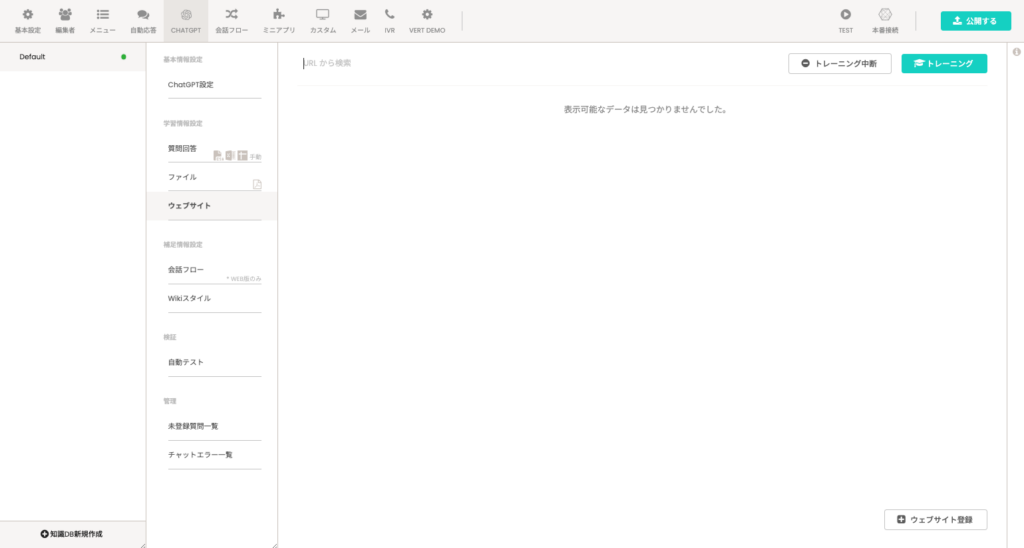Select ChatGPT設定 in the settings sidebar
This screenshot has height=548, width=1024.
pos(191,85)
